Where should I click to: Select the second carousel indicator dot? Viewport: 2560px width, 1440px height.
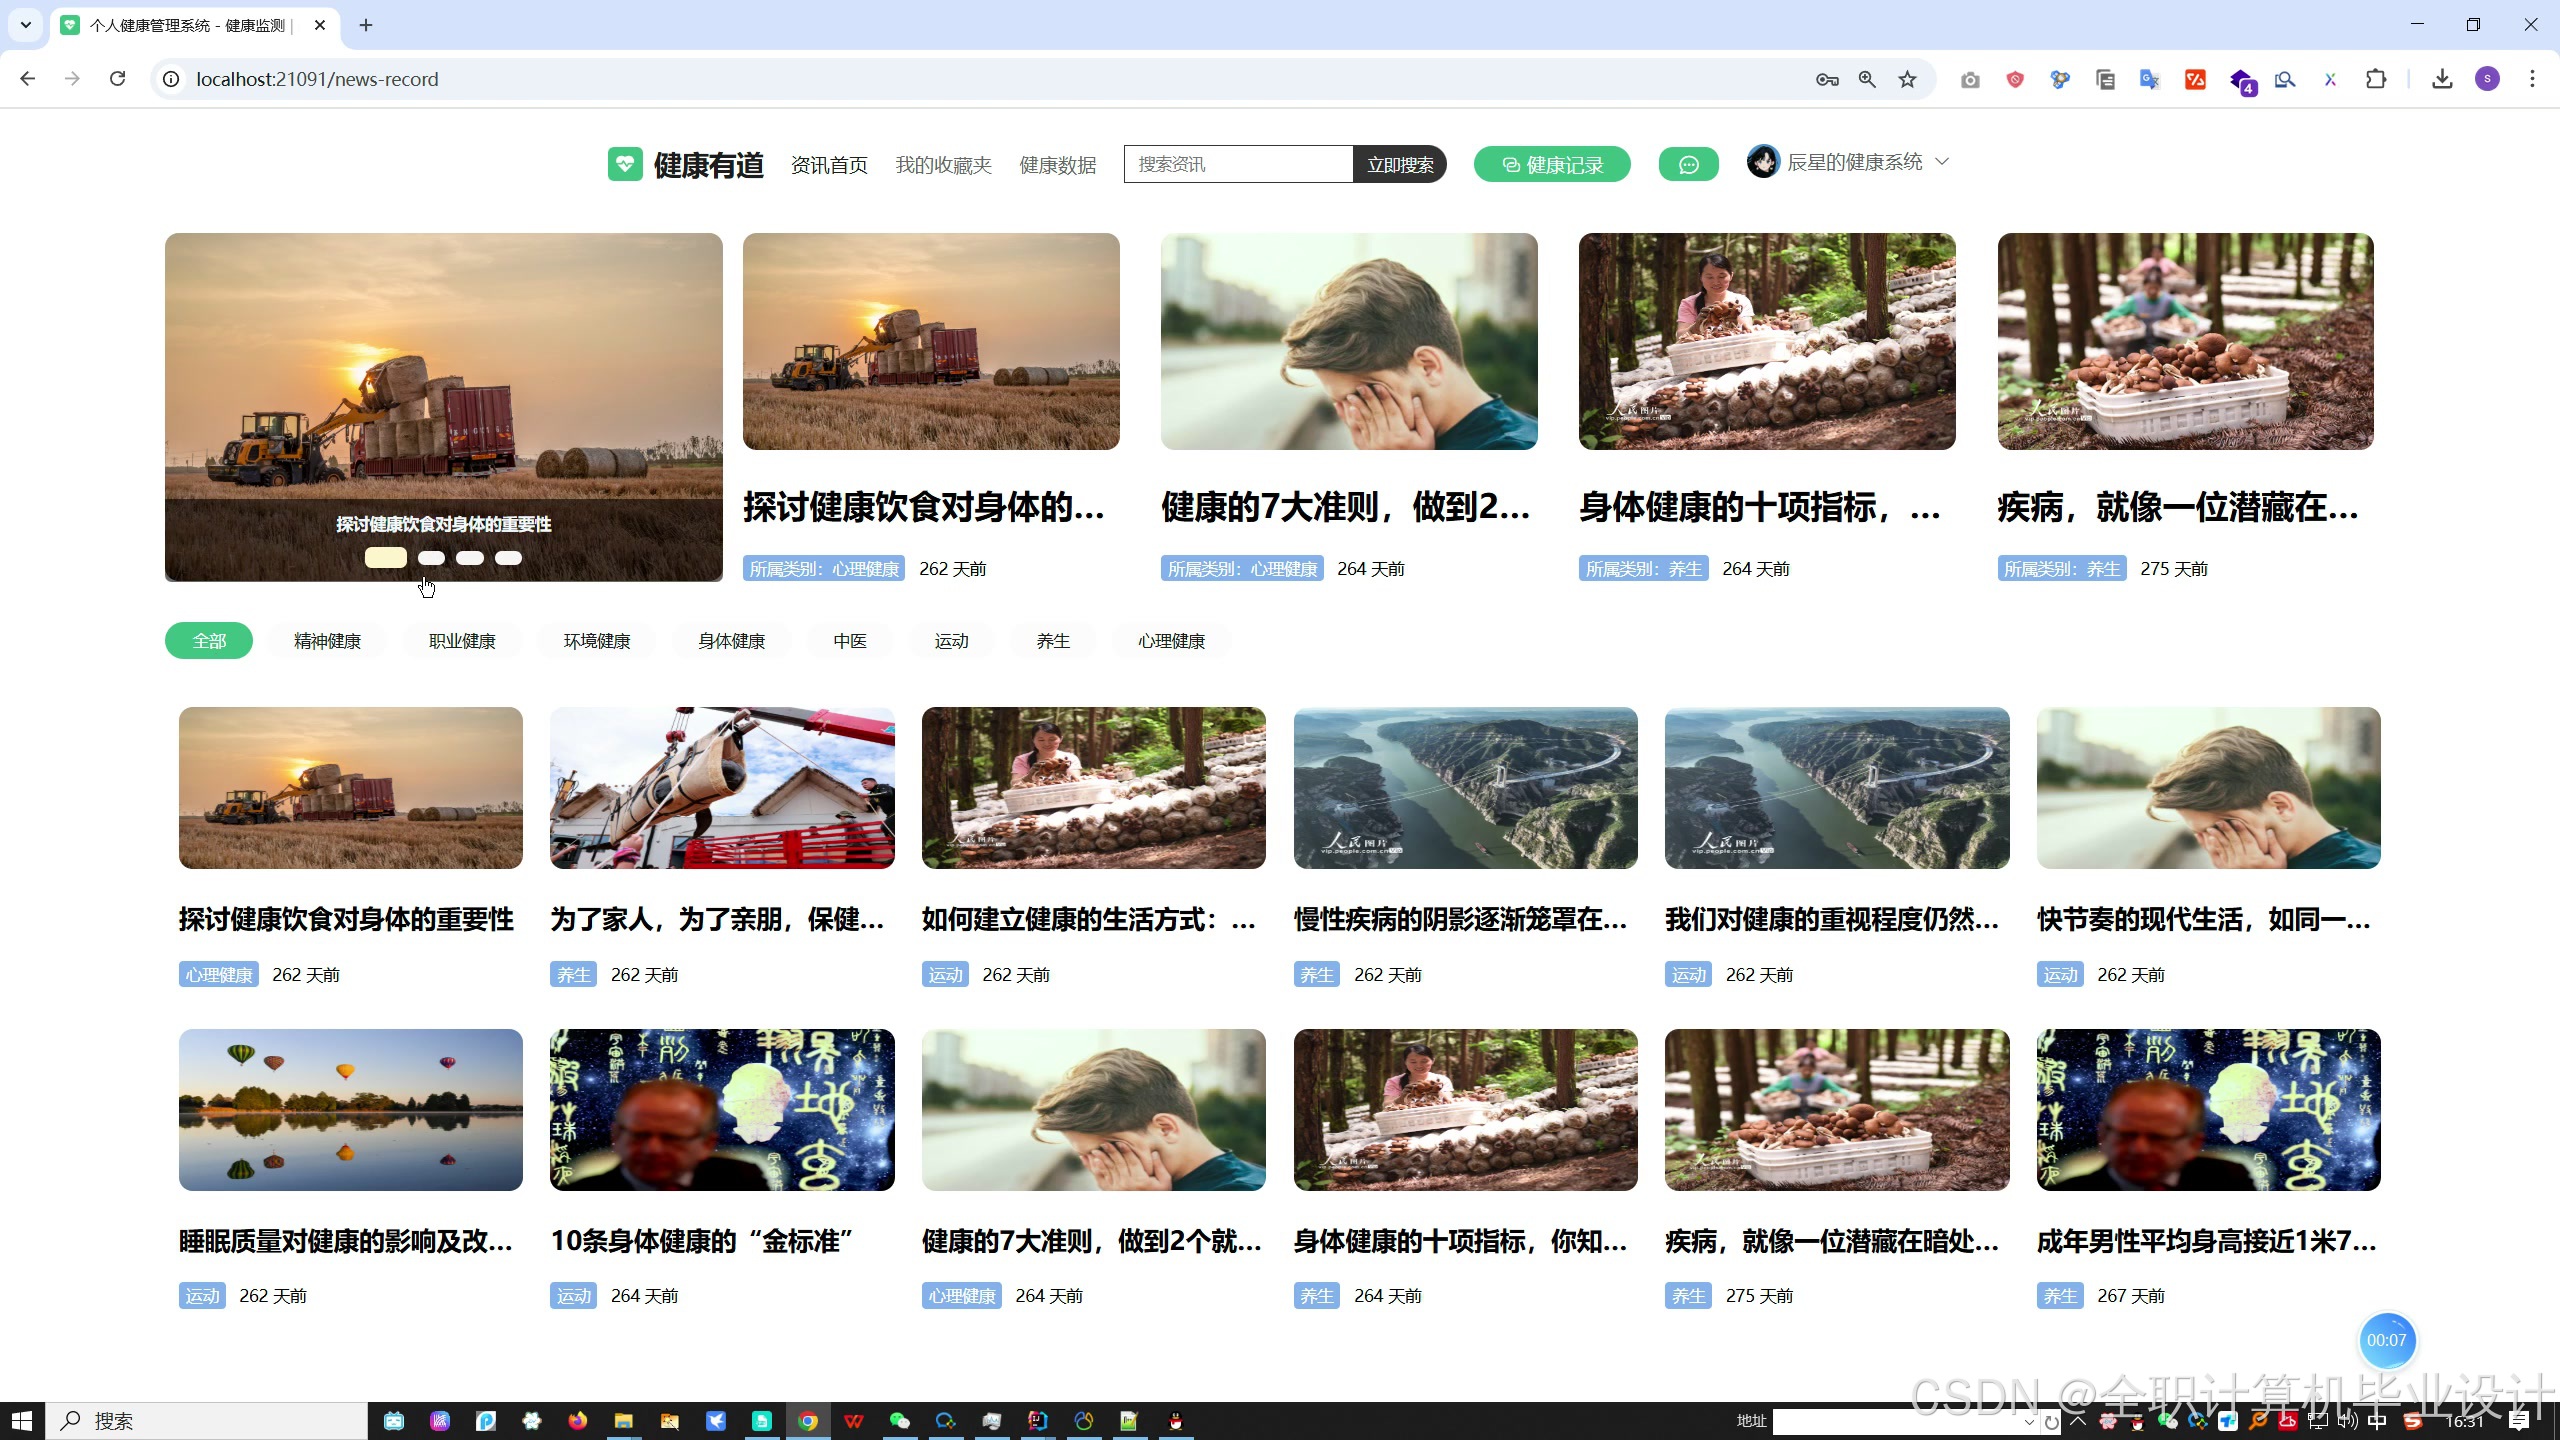431,558
